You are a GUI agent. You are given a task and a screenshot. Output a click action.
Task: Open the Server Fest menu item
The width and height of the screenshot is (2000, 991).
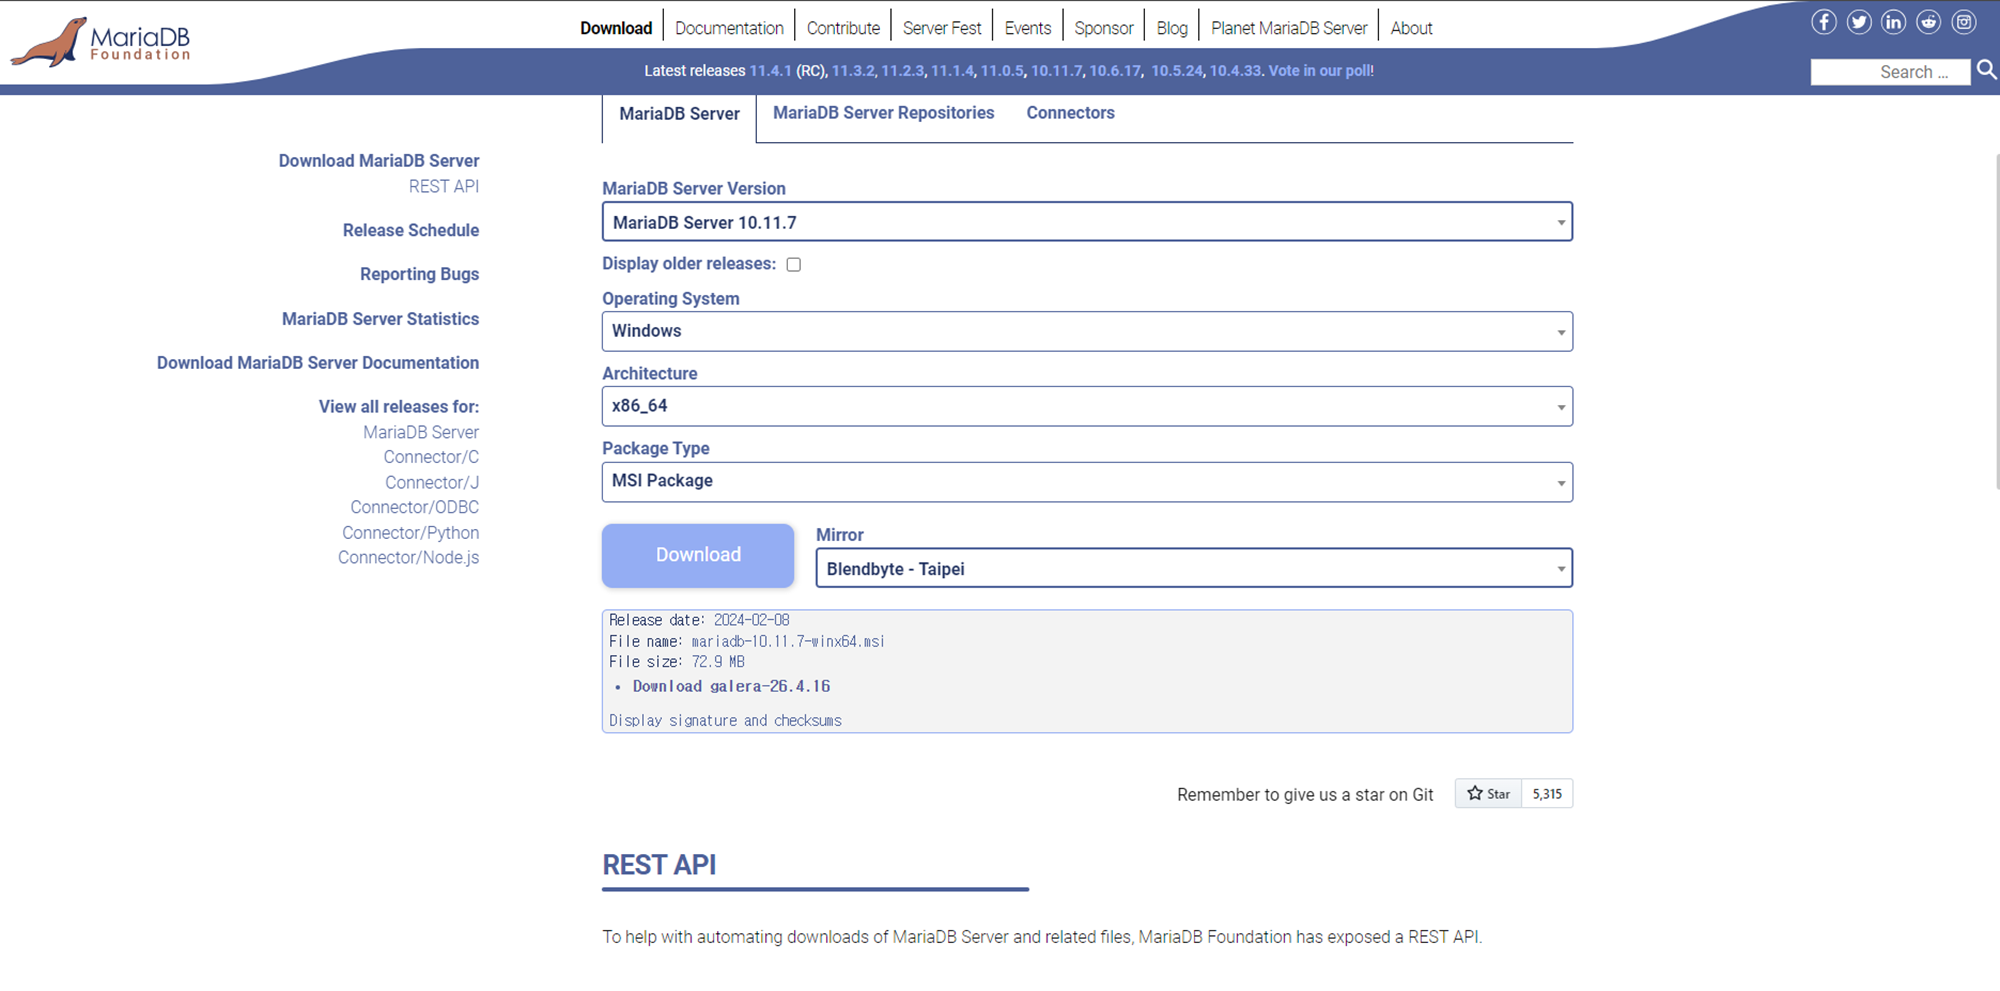click(942, 28)
